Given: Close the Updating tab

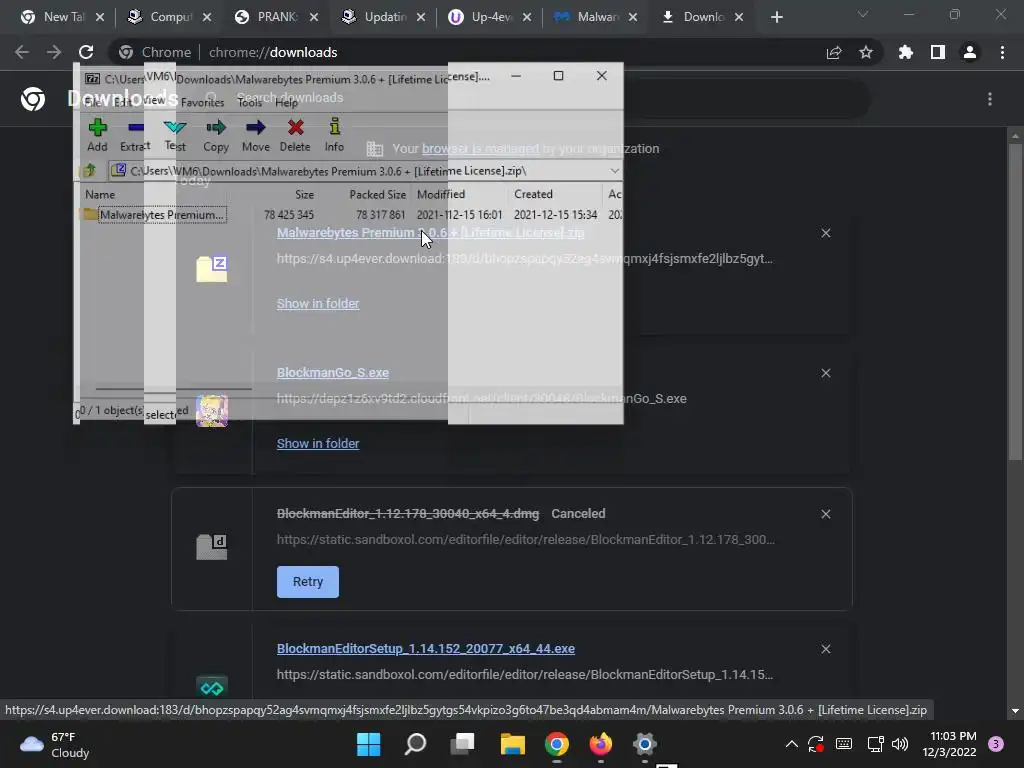Looking at the screenshot, I should click(x=421, y=17).
